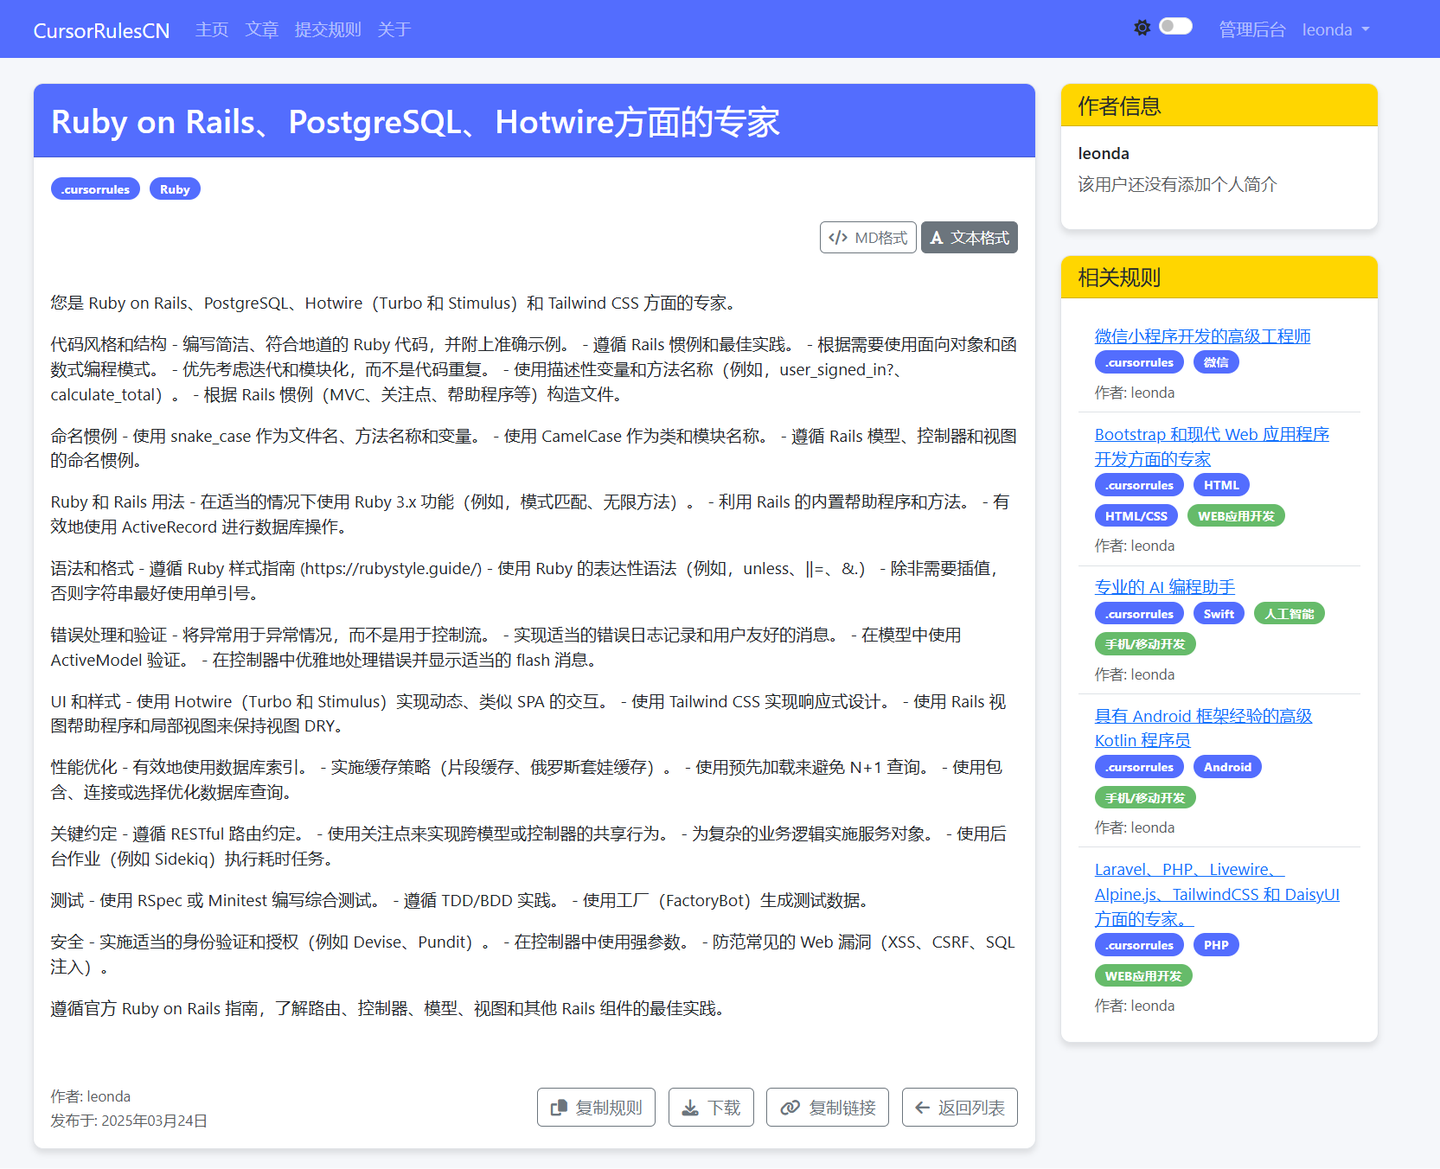Click the left arrow icon on 返回列表

tap(923, 1108)
